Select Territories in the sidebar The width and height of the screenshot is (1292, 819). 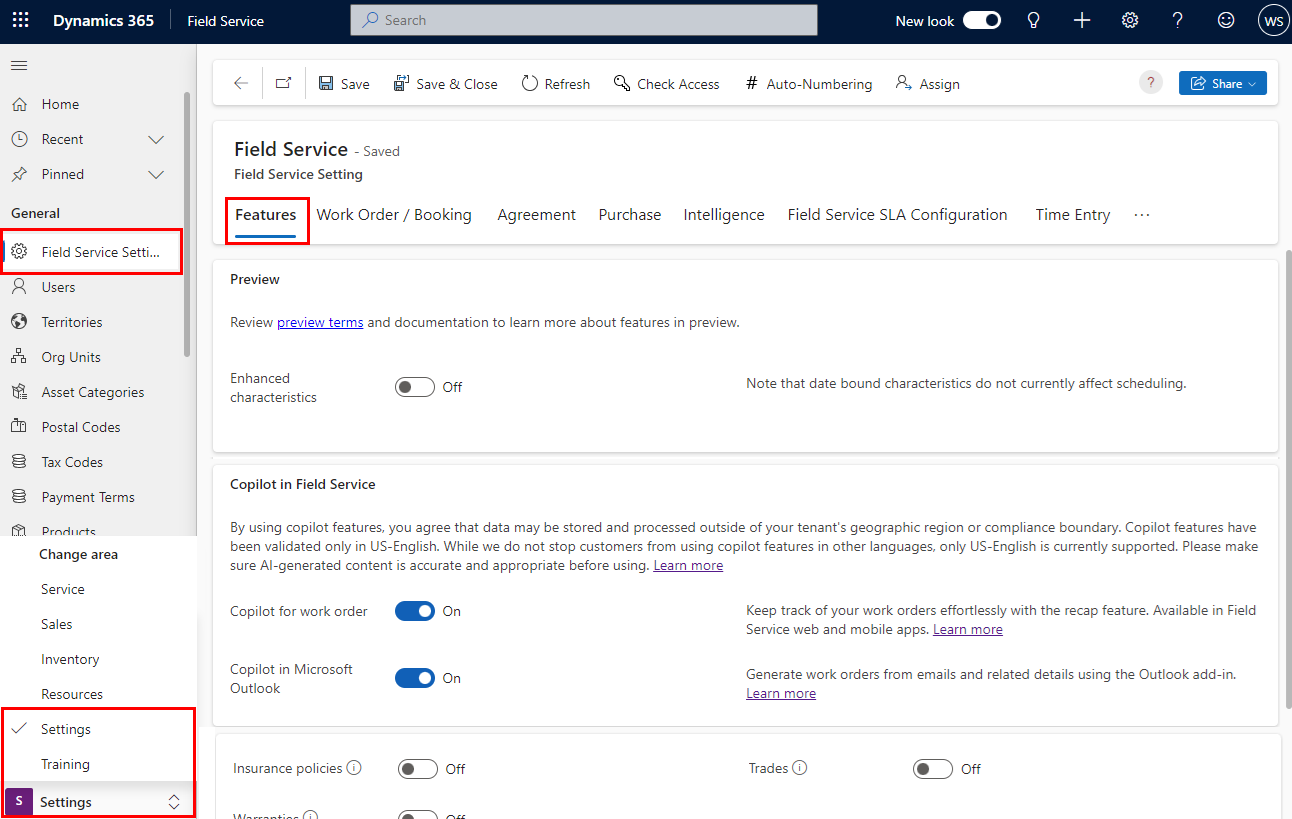coord(72,321)
